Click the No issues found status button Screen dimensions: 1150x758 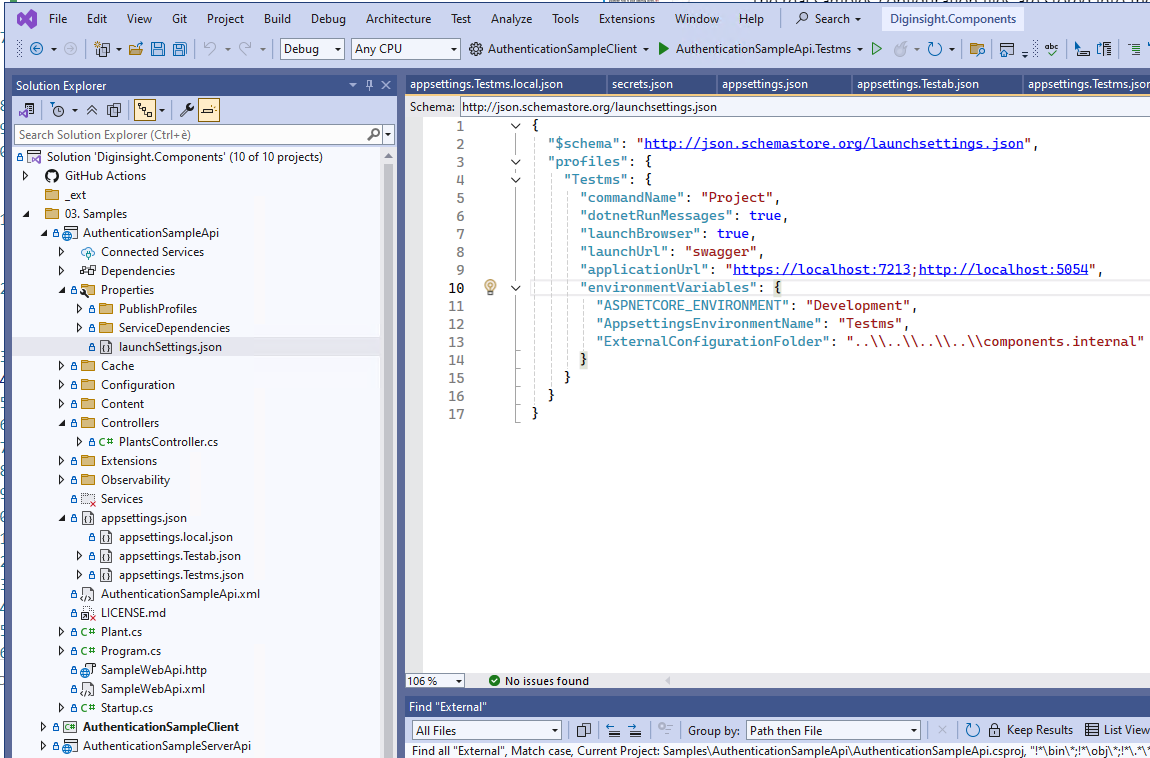(538, 680)
